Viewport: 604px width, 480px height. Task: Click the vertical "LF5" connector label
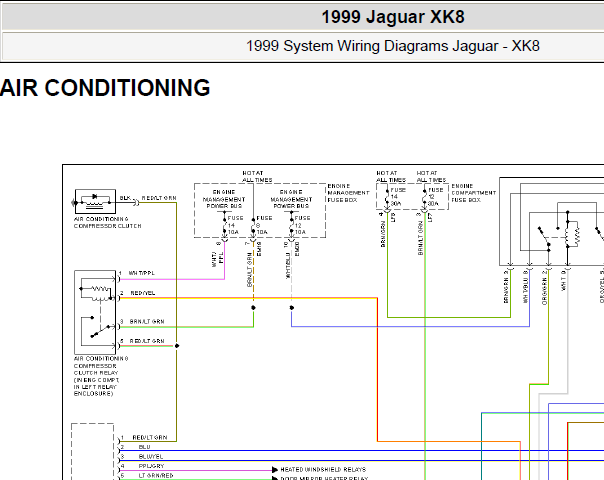(393, 217)
